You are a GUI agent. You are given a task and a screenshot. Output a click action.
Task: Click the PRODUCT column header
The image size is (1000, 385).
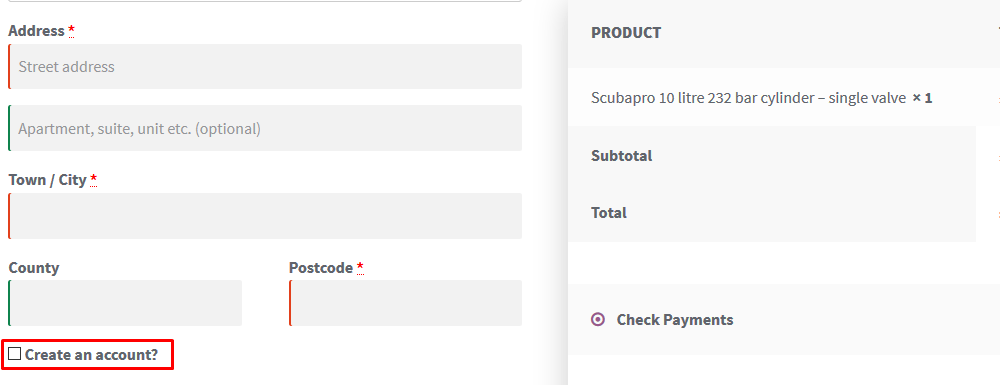(626, 33)
